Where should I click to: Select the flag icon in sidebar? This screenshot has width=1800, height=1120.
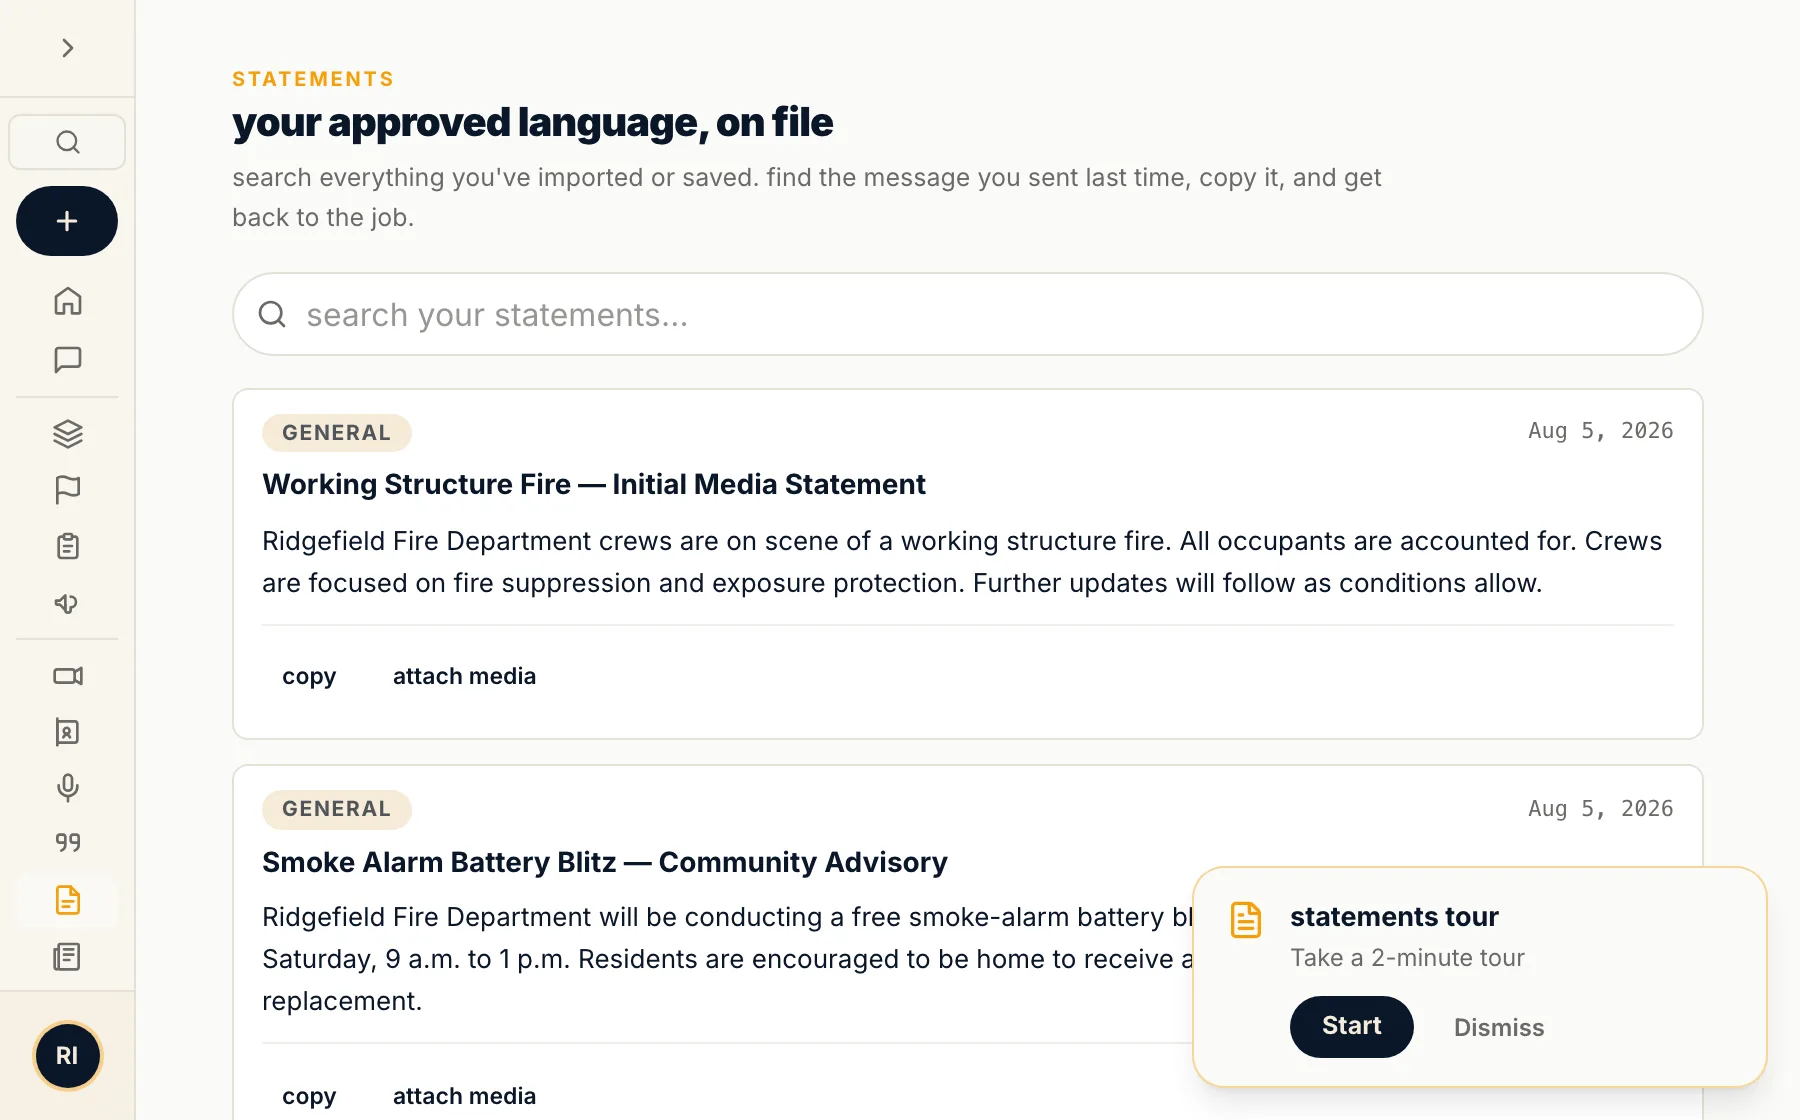tap(67, 489)
